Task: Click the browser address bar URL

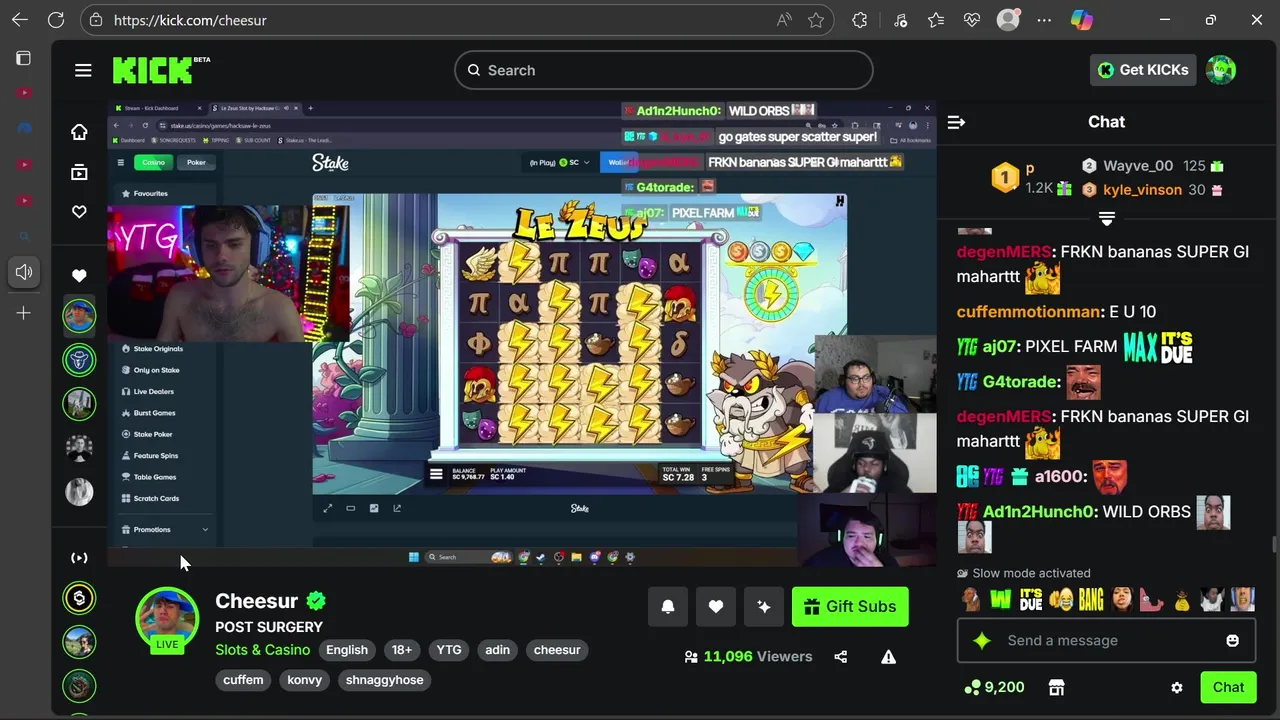Action: tap(190, 20)
